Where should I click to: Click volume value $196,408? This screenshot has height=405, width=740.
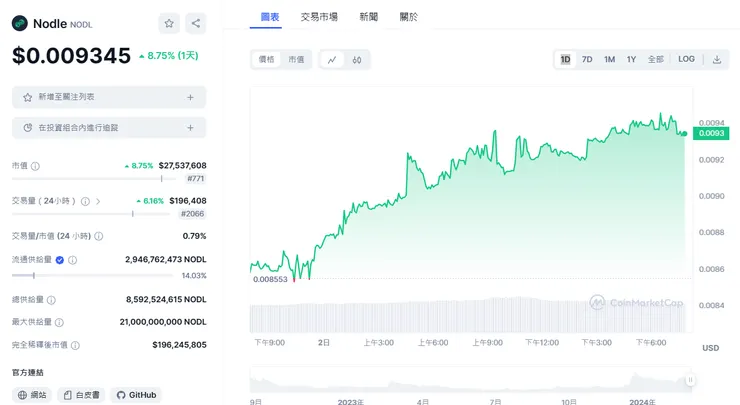[188, 201]
